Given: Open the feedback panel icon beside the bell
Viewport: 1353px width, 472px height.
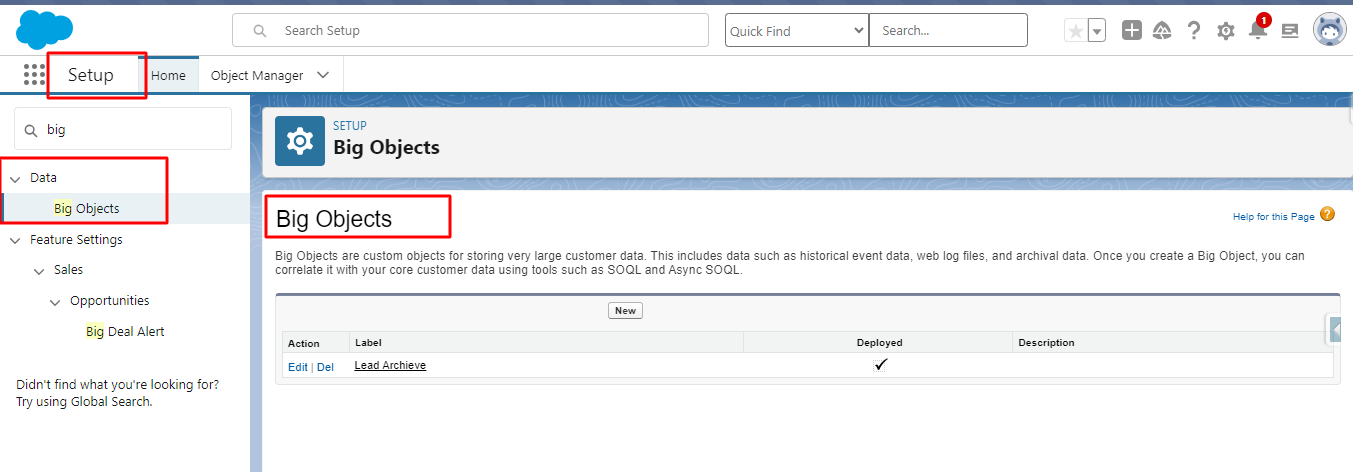Looking at the screenshot, I should click(1290, 31).
